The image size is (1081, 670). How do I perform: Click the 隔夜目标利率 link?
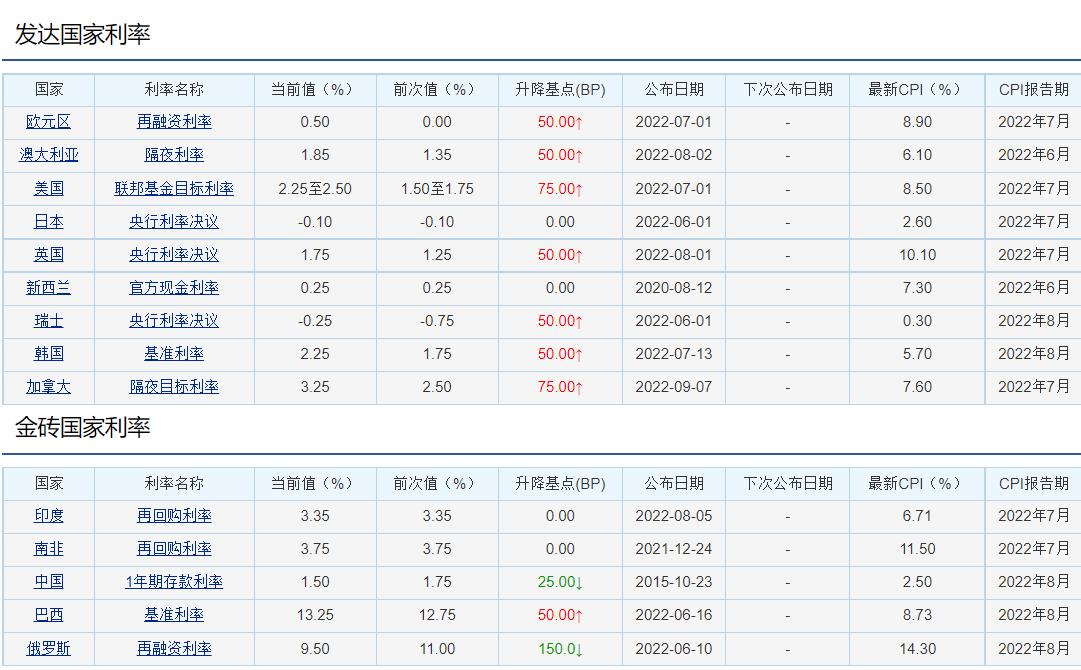pos(176,387)
